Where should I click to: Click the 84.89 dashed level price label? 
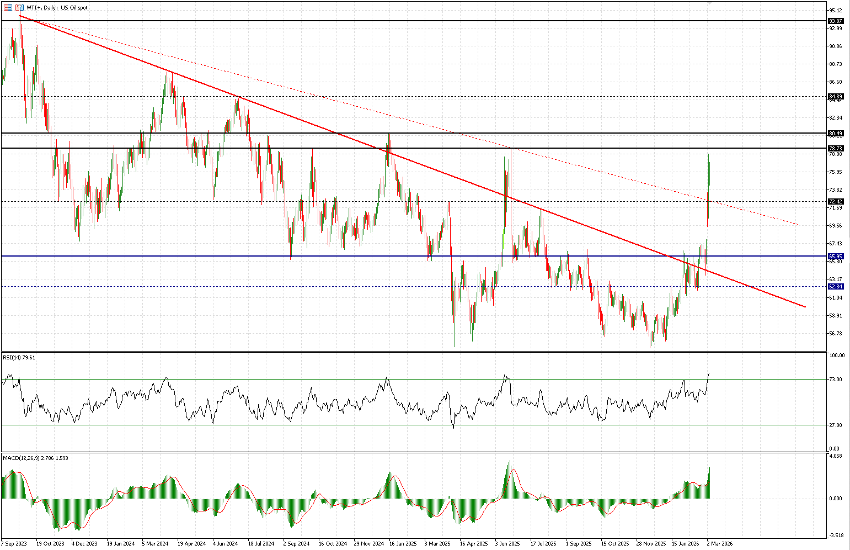click(836, 96)
